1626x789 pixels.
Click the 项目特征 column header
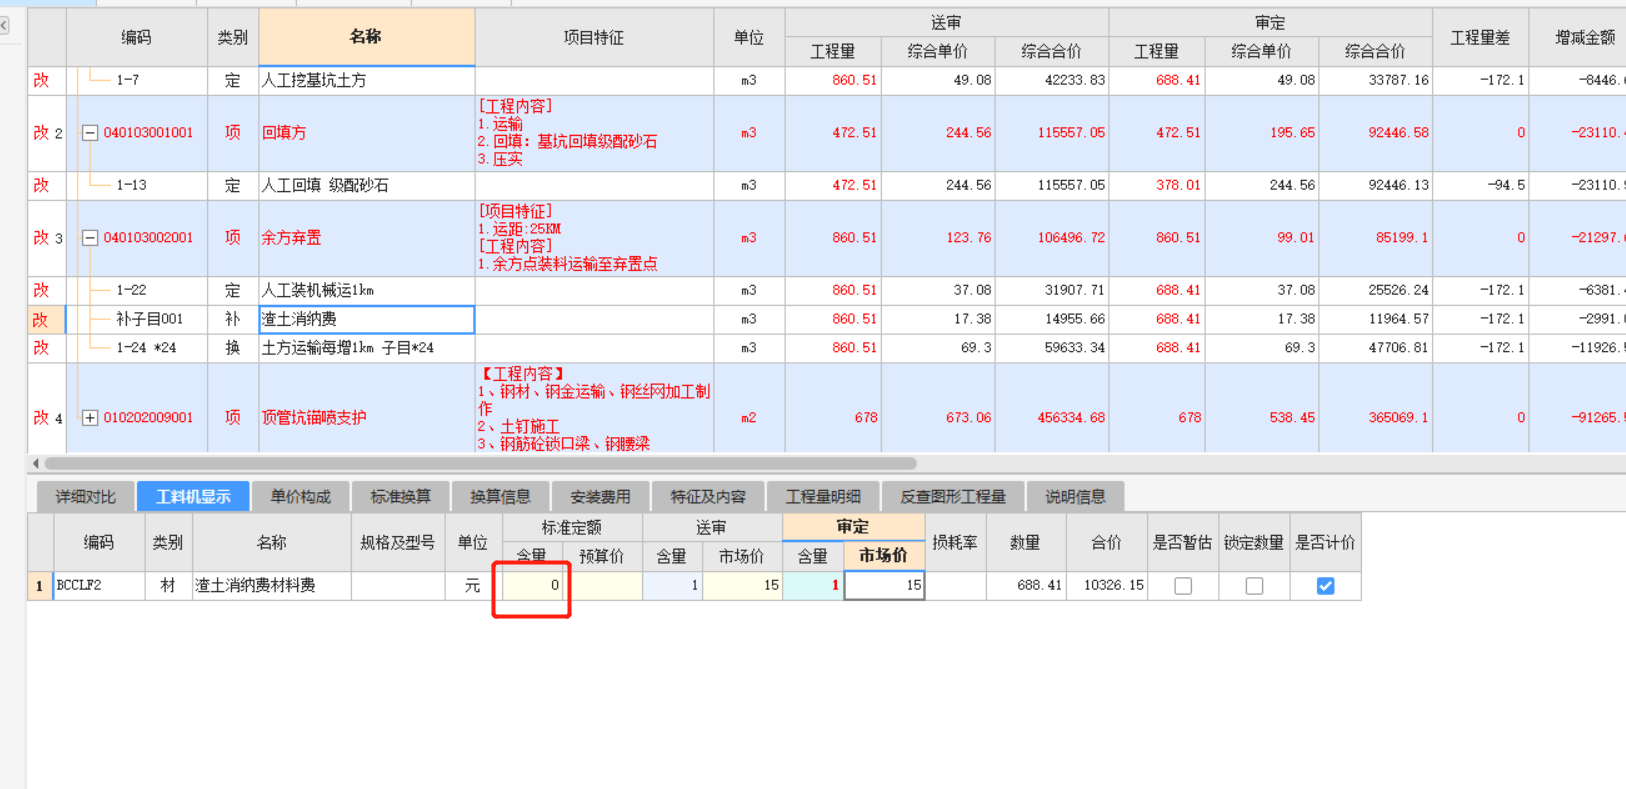594,37
